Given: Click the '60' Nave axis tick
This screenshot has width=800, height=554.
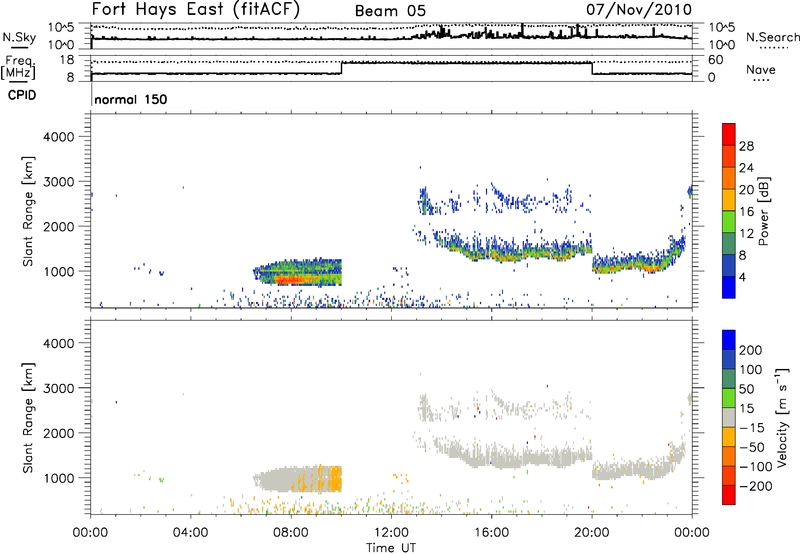Looking at the screenshot, I should [x=715, y=60].
